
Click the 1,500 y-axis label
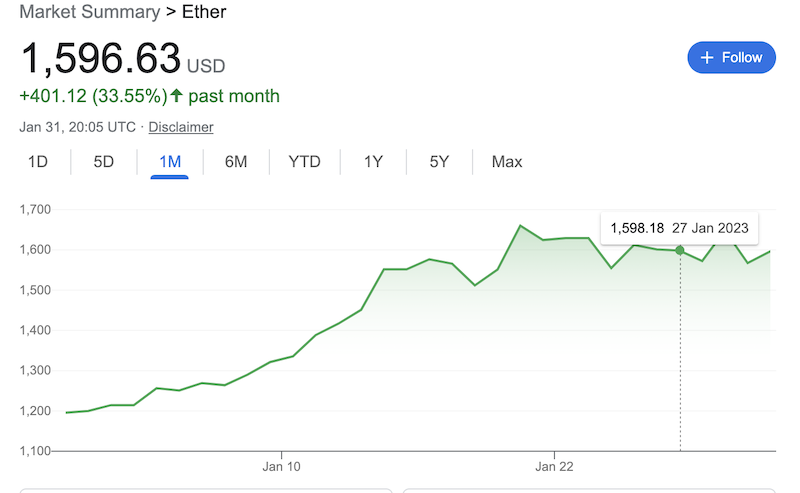point(35,290)
